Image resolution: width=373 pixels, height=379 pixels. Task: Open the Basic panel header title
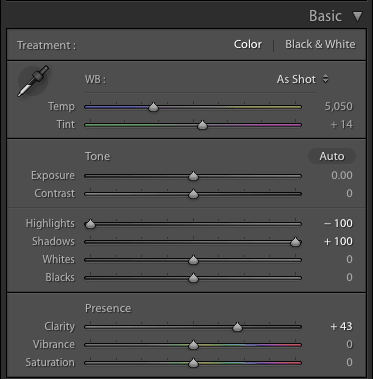click(x=325, y=16)
